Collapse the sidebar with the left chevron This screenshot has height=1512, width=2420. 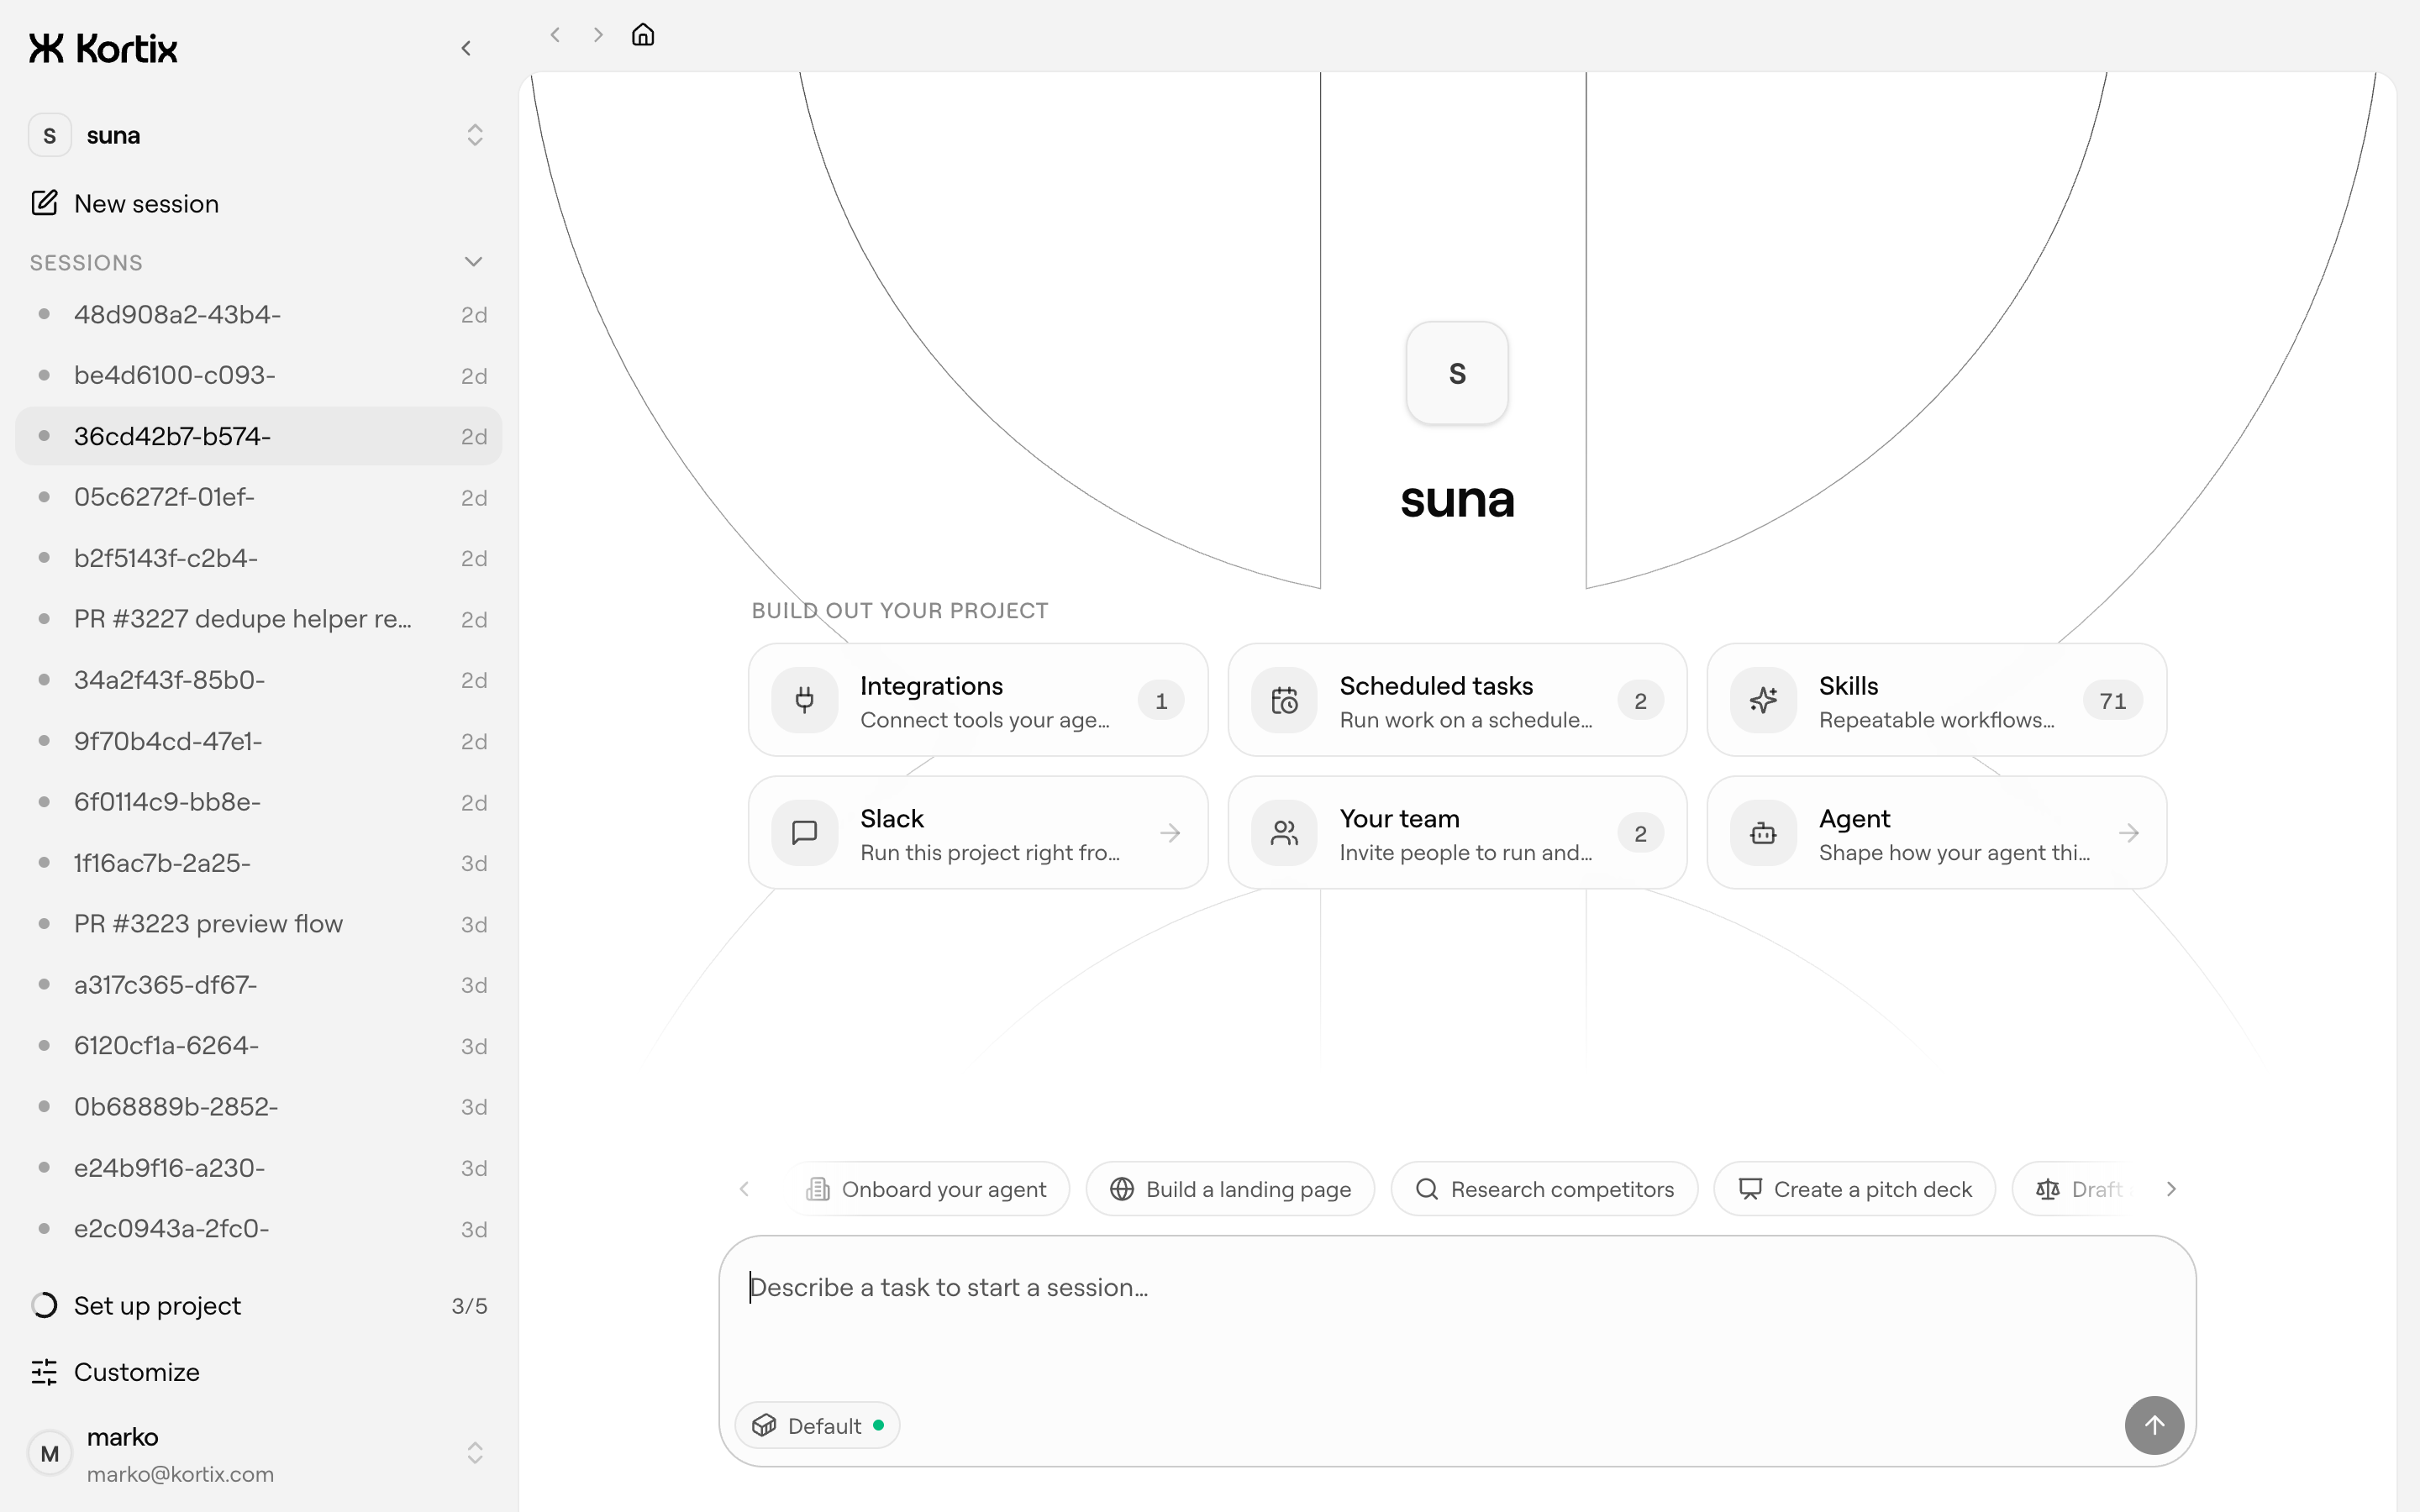pyautogui.click(x=466, y=48)
